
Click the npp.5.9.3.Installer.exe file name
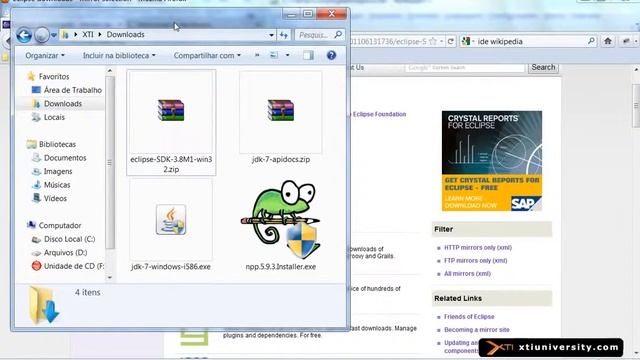[x=281, y=267]
